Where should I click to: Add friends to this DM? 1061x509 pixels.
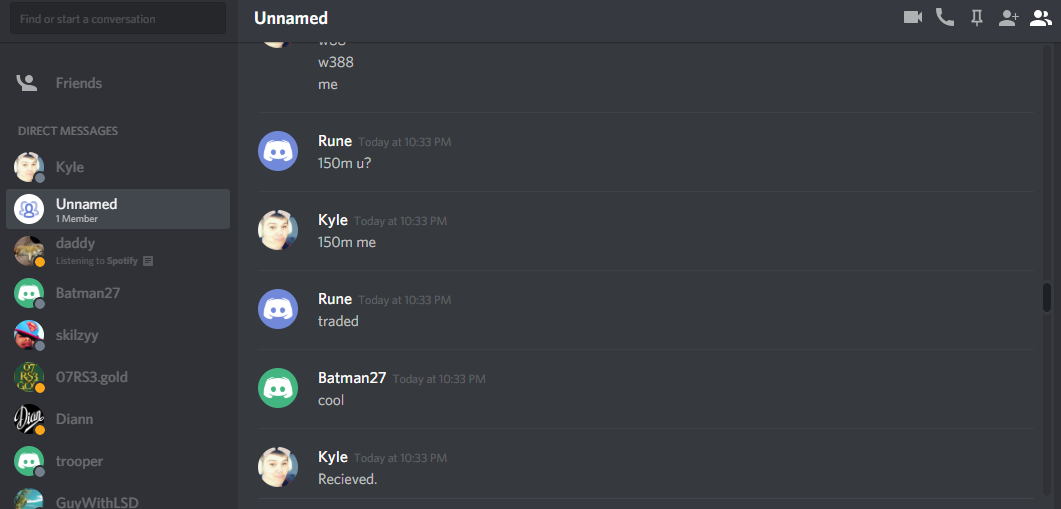coord(1008,18)
